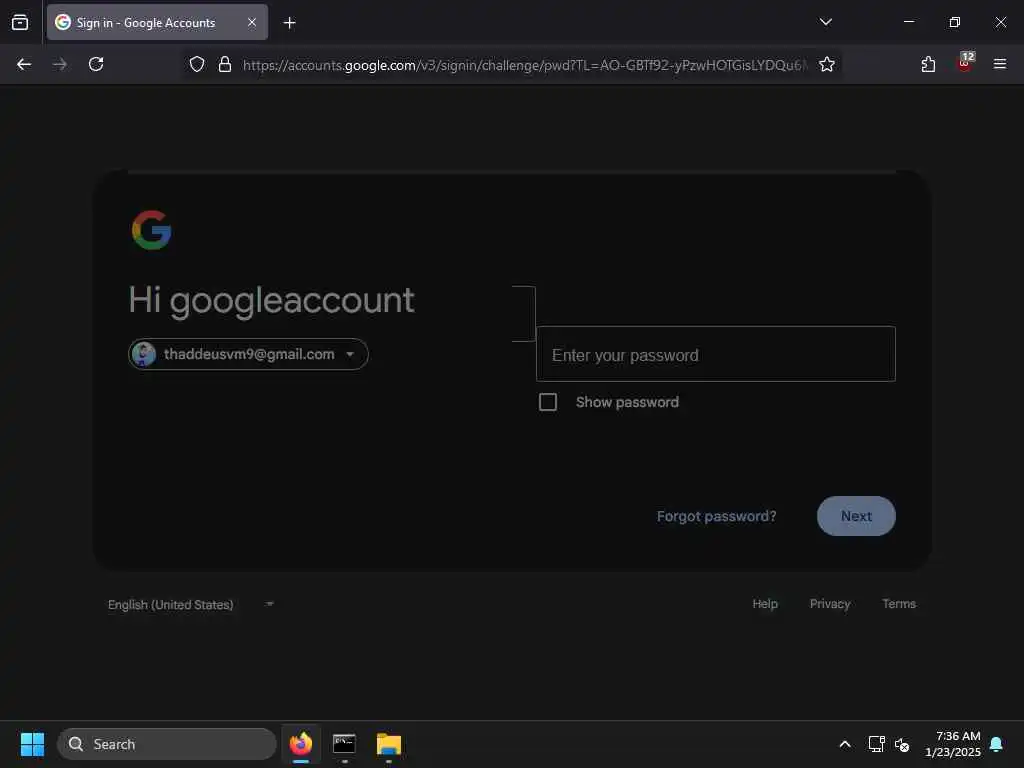Image resolution: width=1024 pixels, height=768 pixels.
Task: Show hidden system tray icons
Action: pyautogui.click(x=844, y=744)
